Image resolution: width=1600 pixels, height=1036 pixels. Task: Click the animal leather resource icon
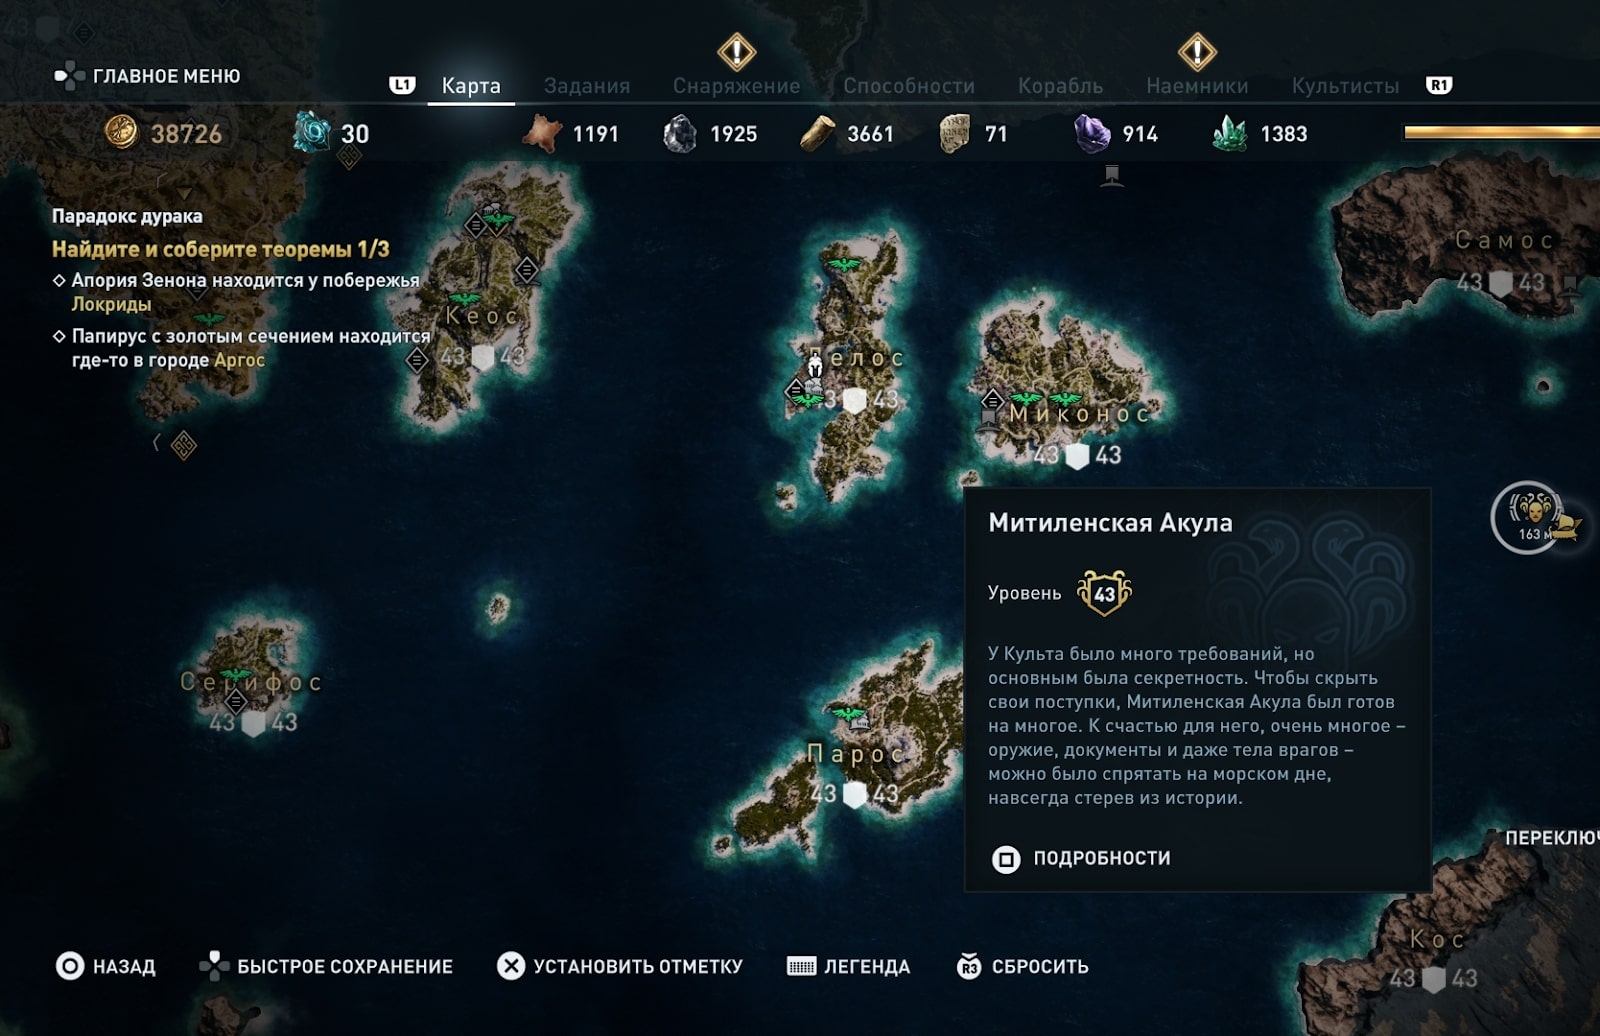[542, 133]
